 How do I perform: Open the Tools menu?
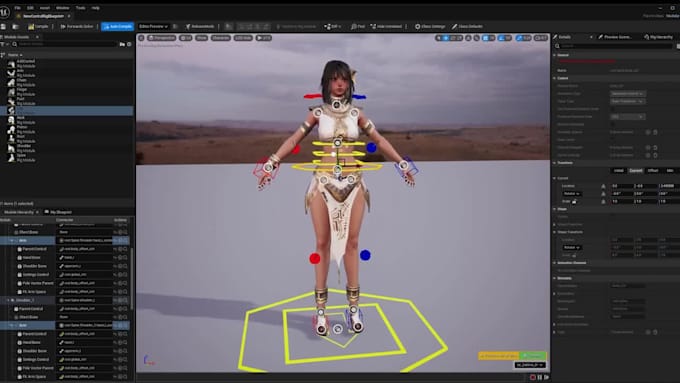click(x=81, y=8)
